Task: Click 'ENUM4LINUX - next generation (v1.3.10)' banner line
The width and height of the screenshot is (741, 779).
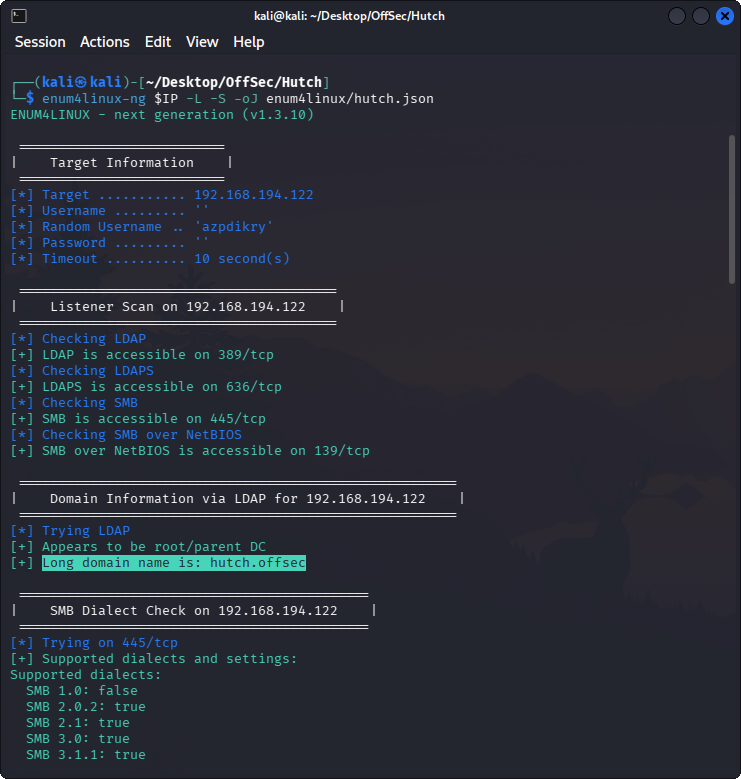Action: coord(162,115)
